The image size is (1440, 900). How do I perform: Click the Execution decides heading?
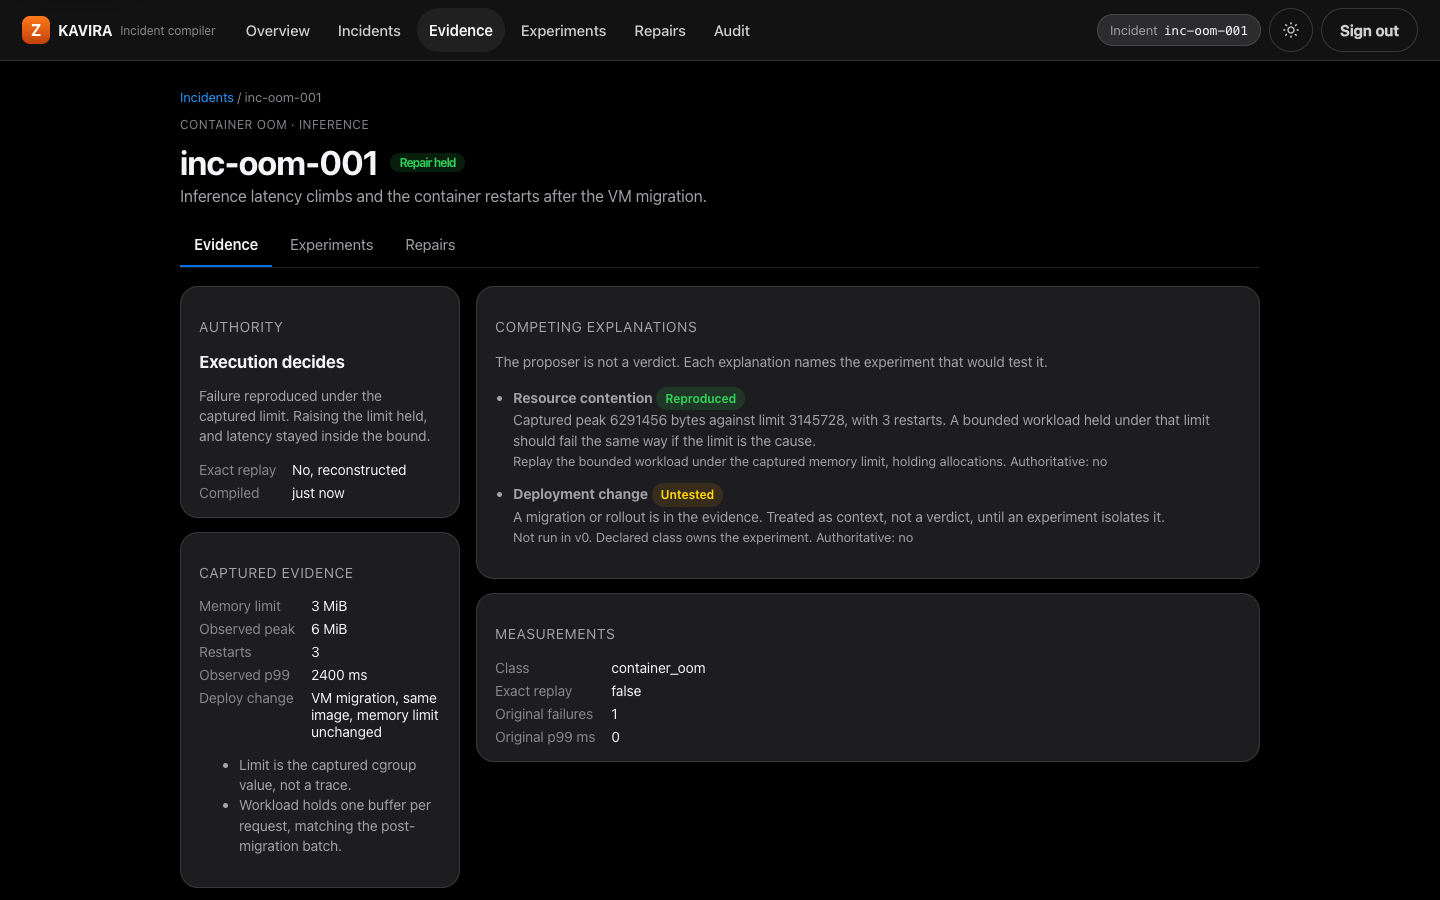[272, 362]
